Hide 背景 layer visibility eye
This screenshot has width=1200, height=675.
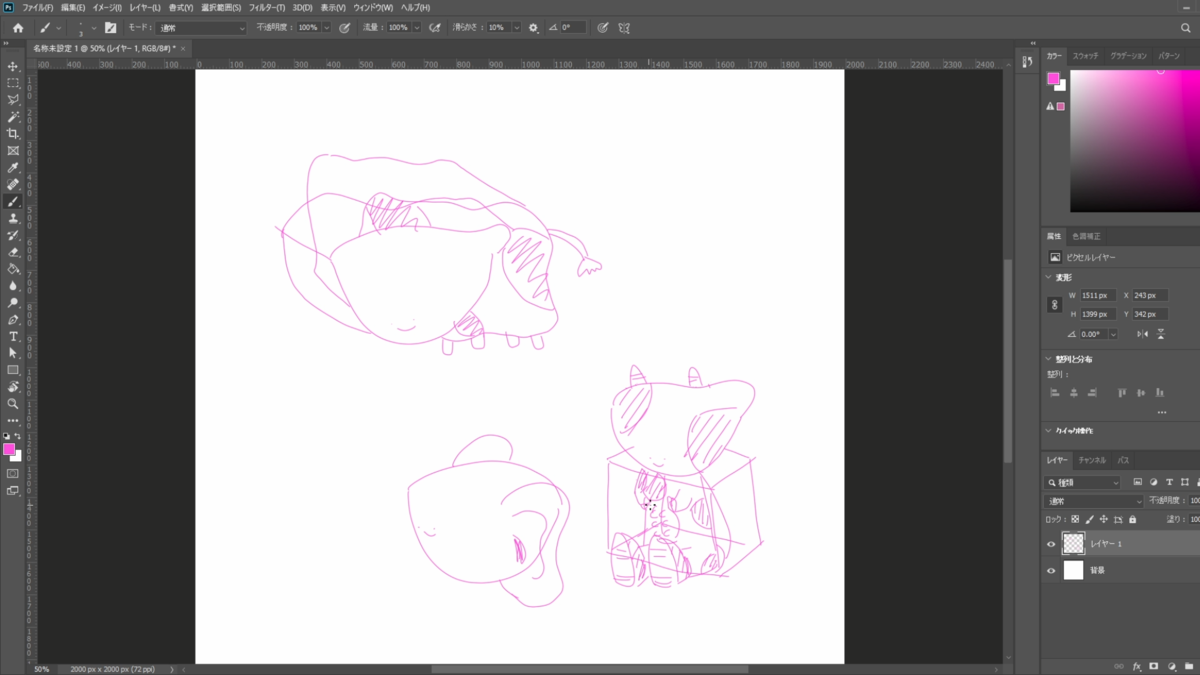pos(1051,571)
